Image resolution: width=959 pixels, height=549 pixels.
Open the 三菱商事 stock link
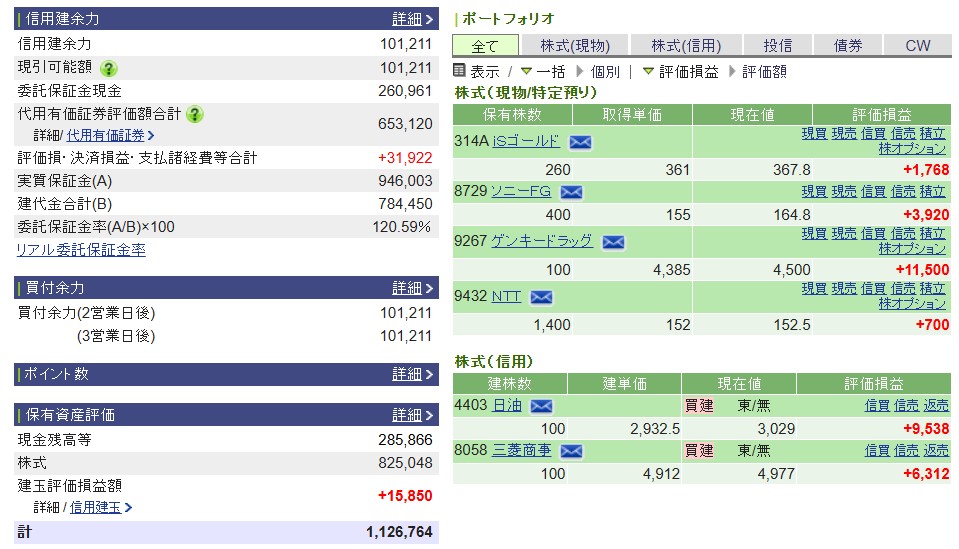point(522,450)
